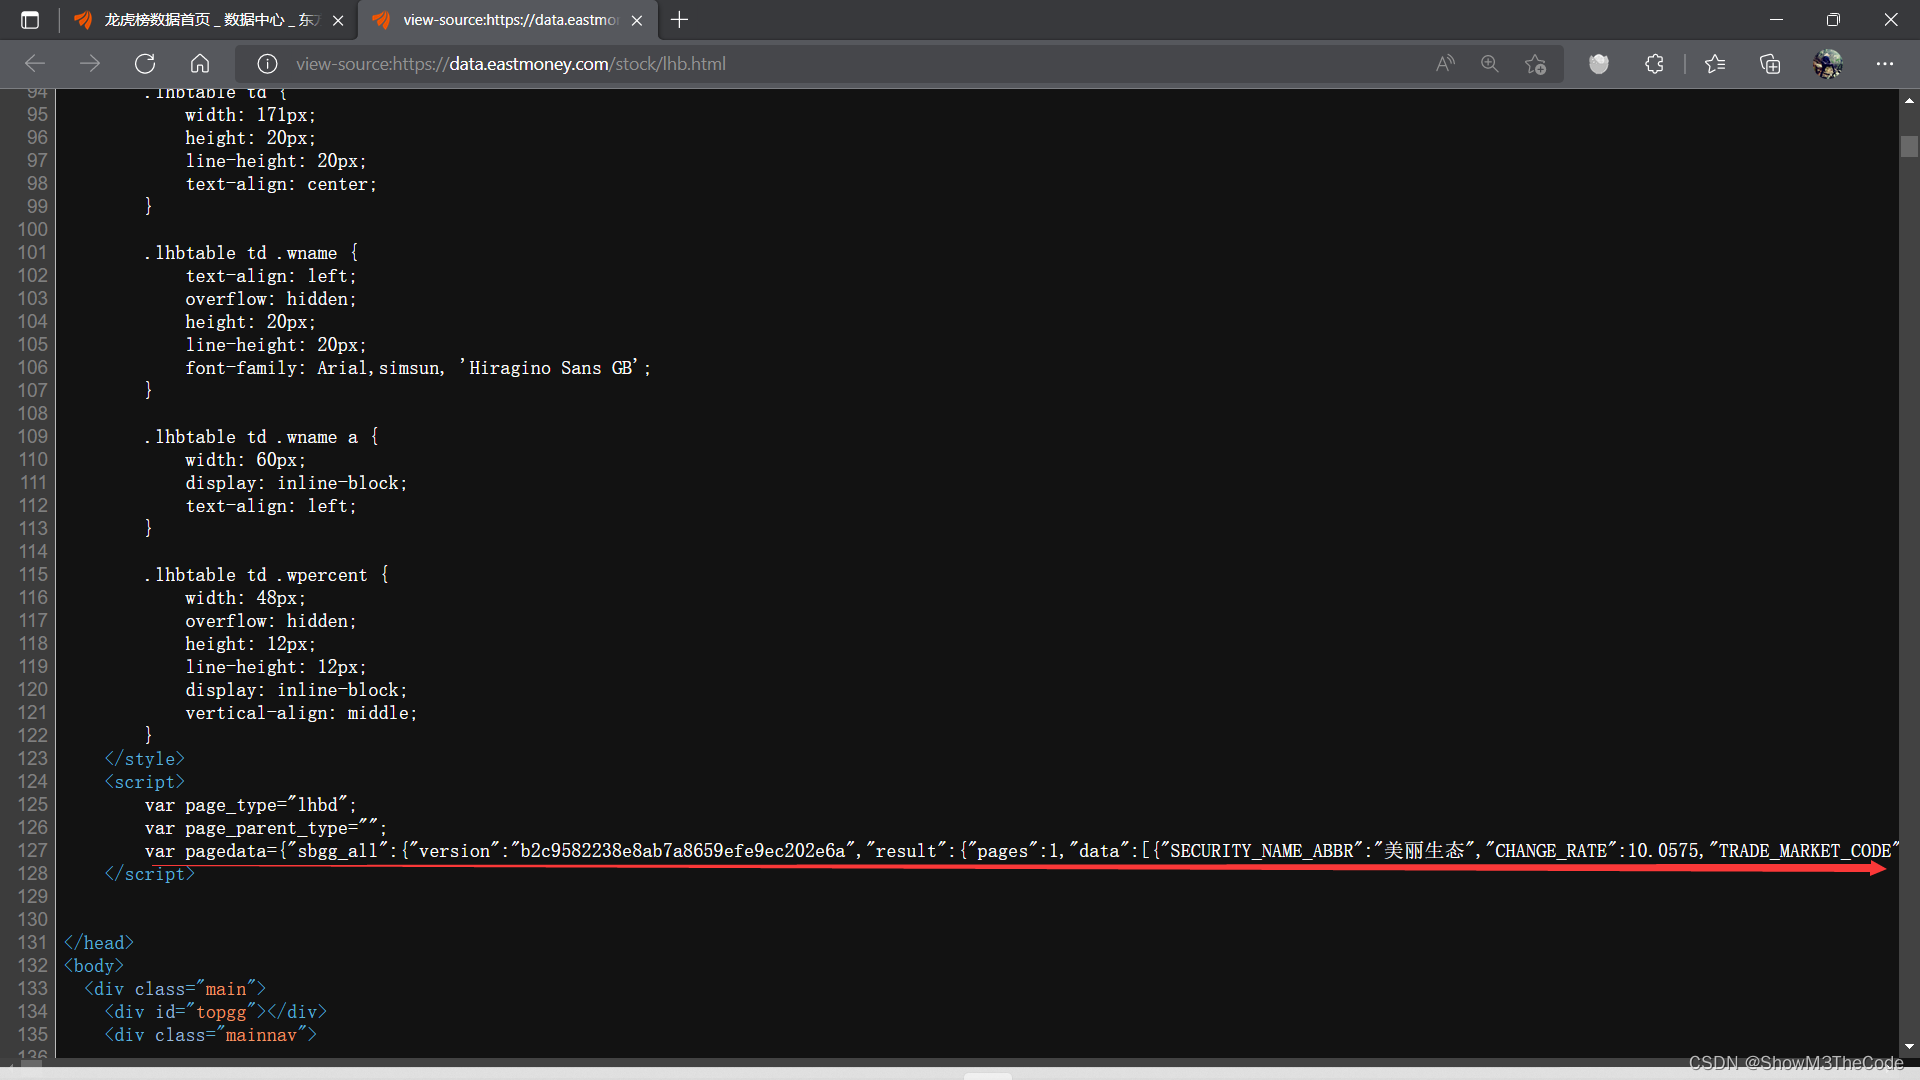Image resolution: width=1920 pixels, height=1080 pixels.
Task: Open a new tab with the plus button
Action: pyautogui.click(x=679, y=20)
